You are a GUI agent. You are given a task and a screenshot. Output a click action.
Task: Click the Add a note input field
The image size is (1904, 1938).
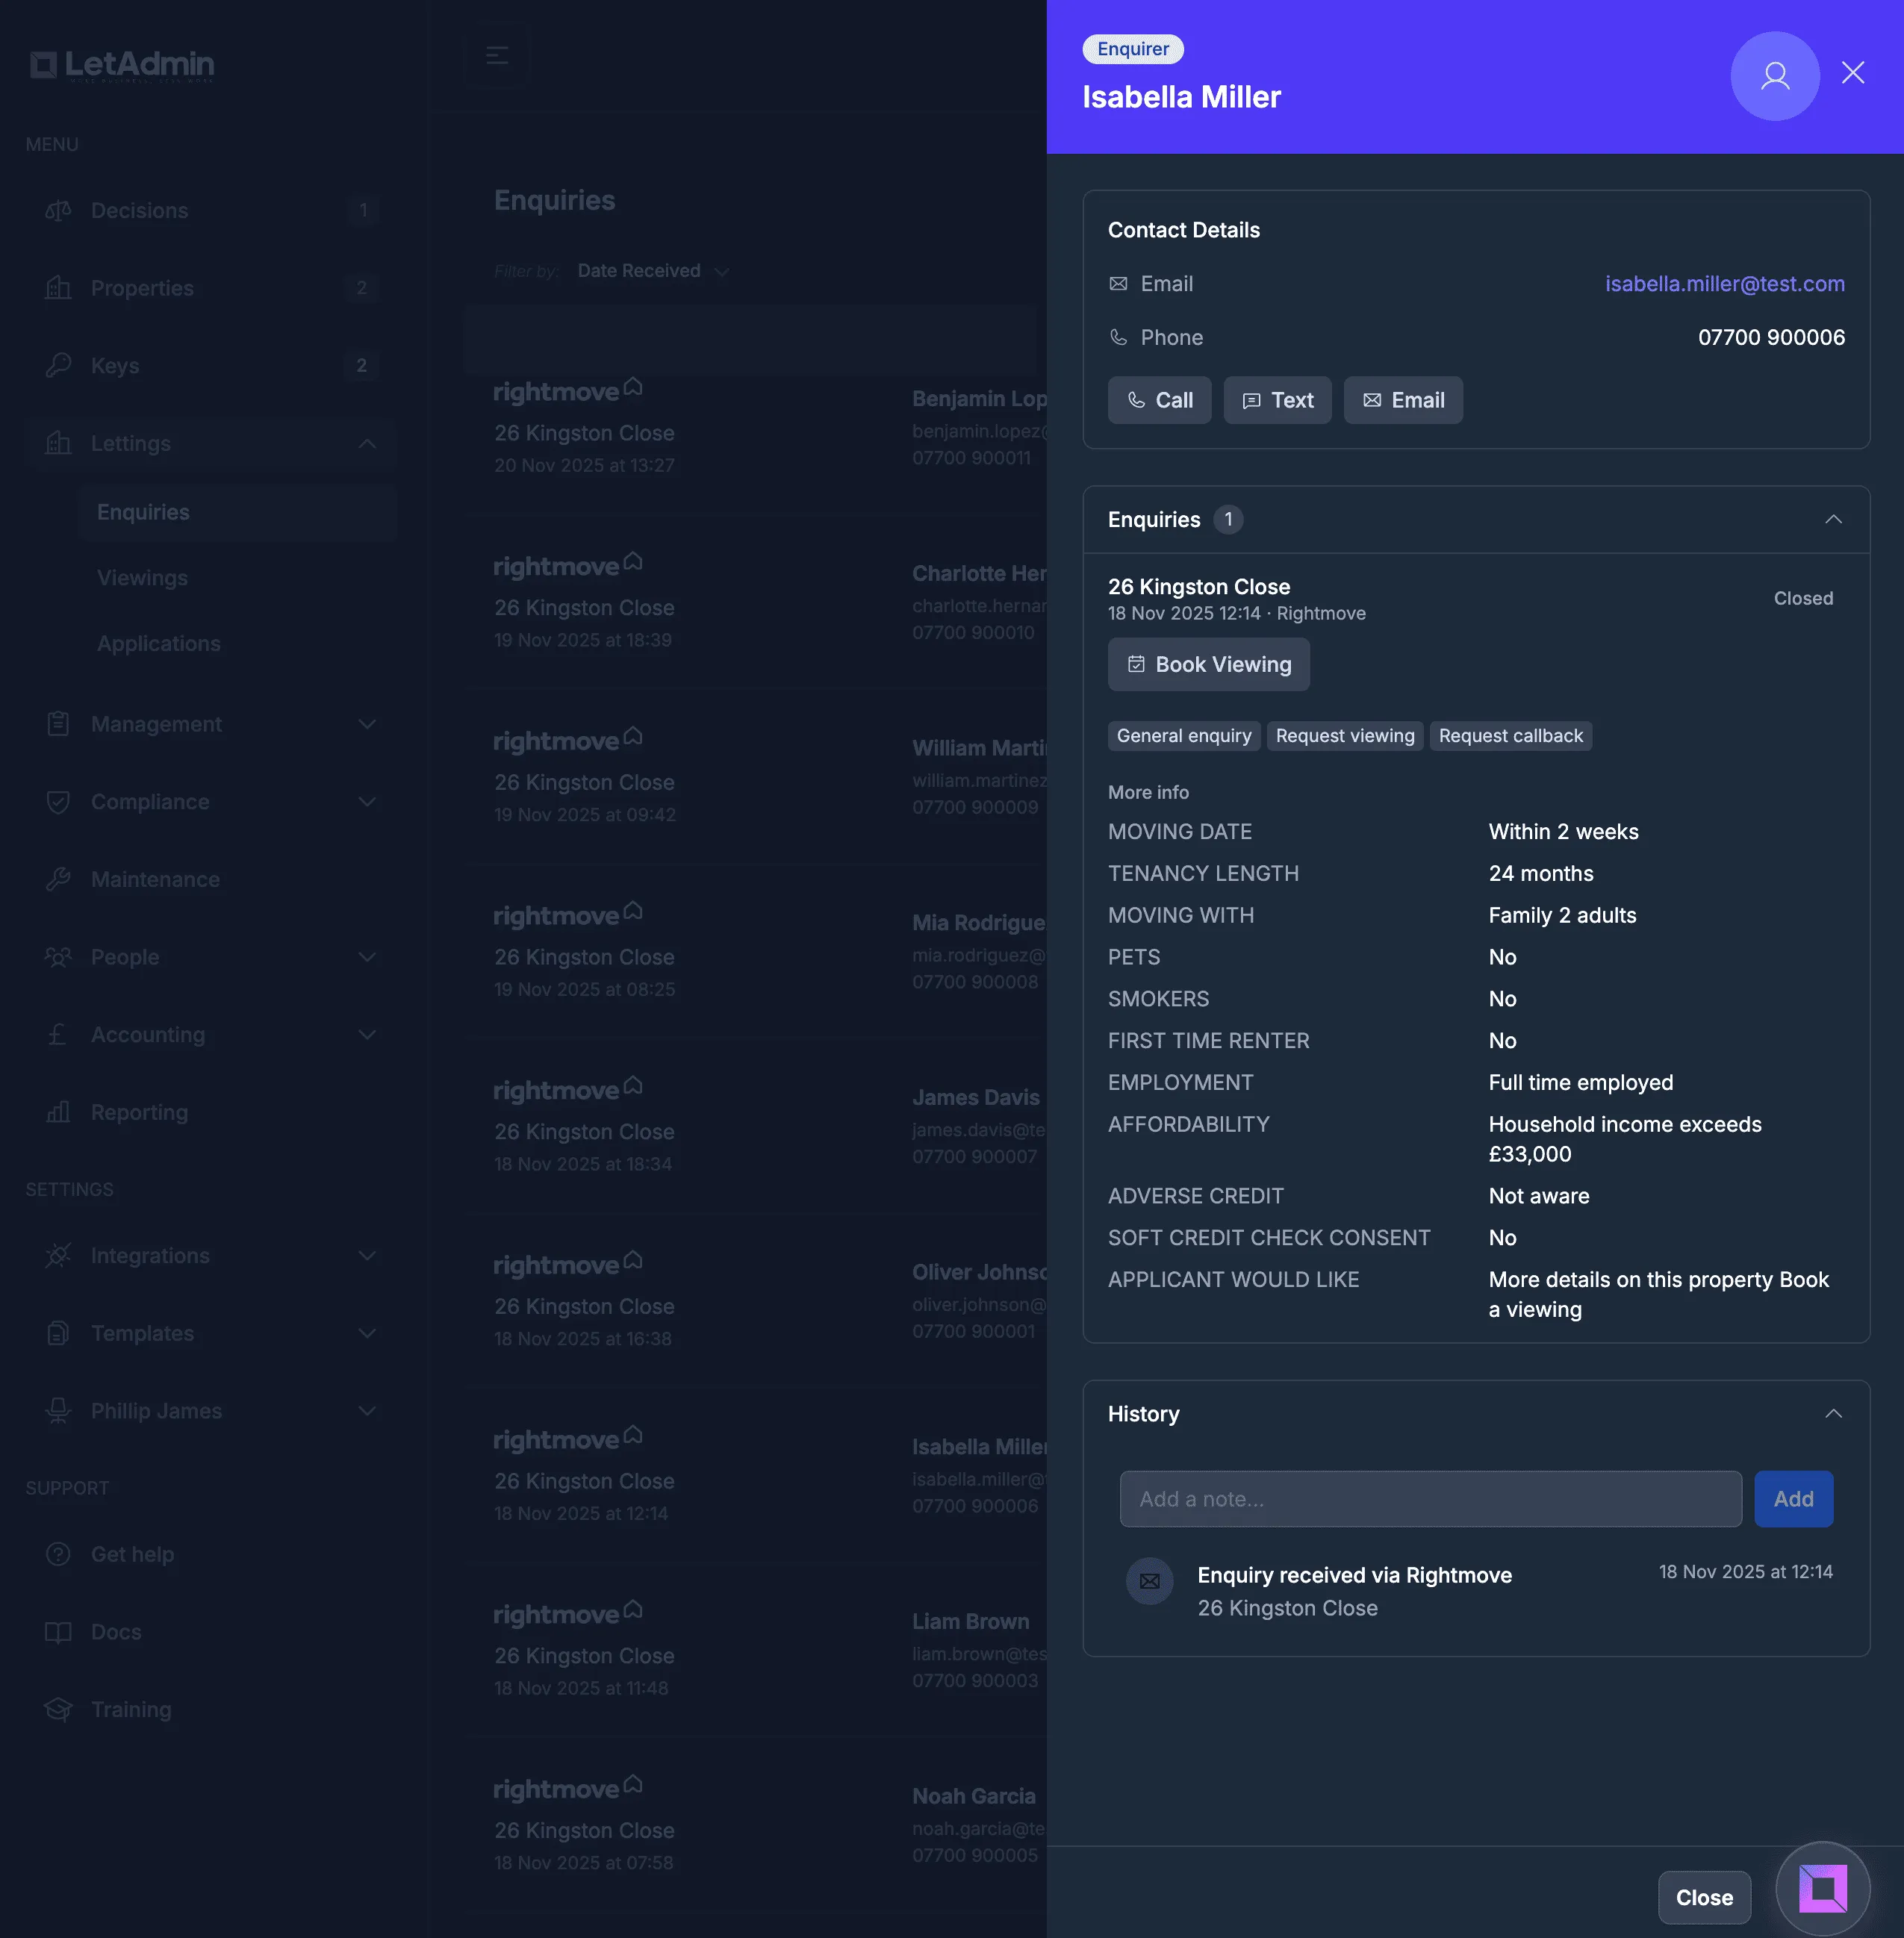(x=1430, y=1498)
